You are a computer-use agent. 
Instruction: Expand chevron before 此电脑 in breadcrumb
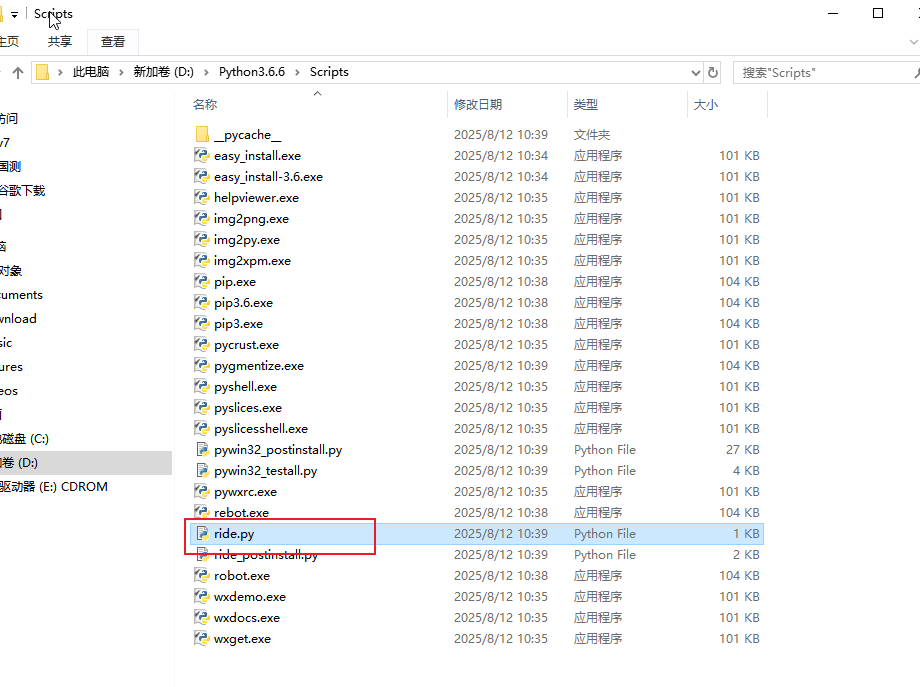point(60,72)
